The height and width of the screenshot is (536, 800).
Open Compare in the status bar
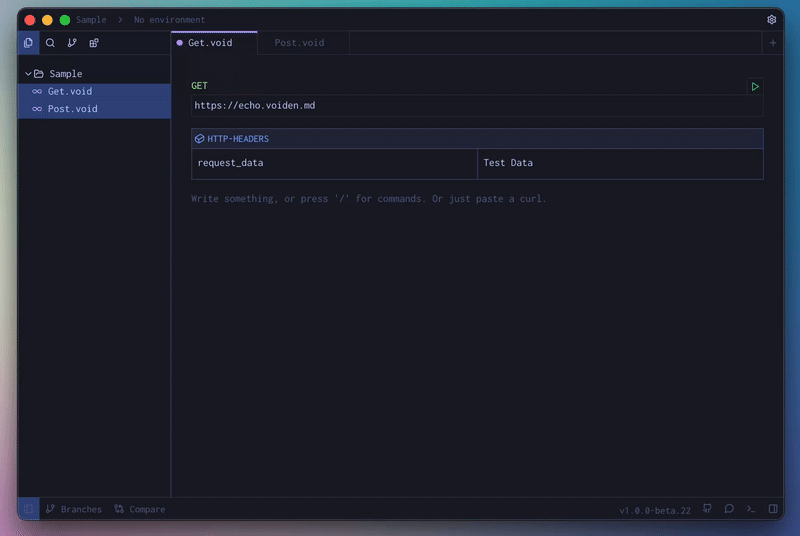coord(140,509)
